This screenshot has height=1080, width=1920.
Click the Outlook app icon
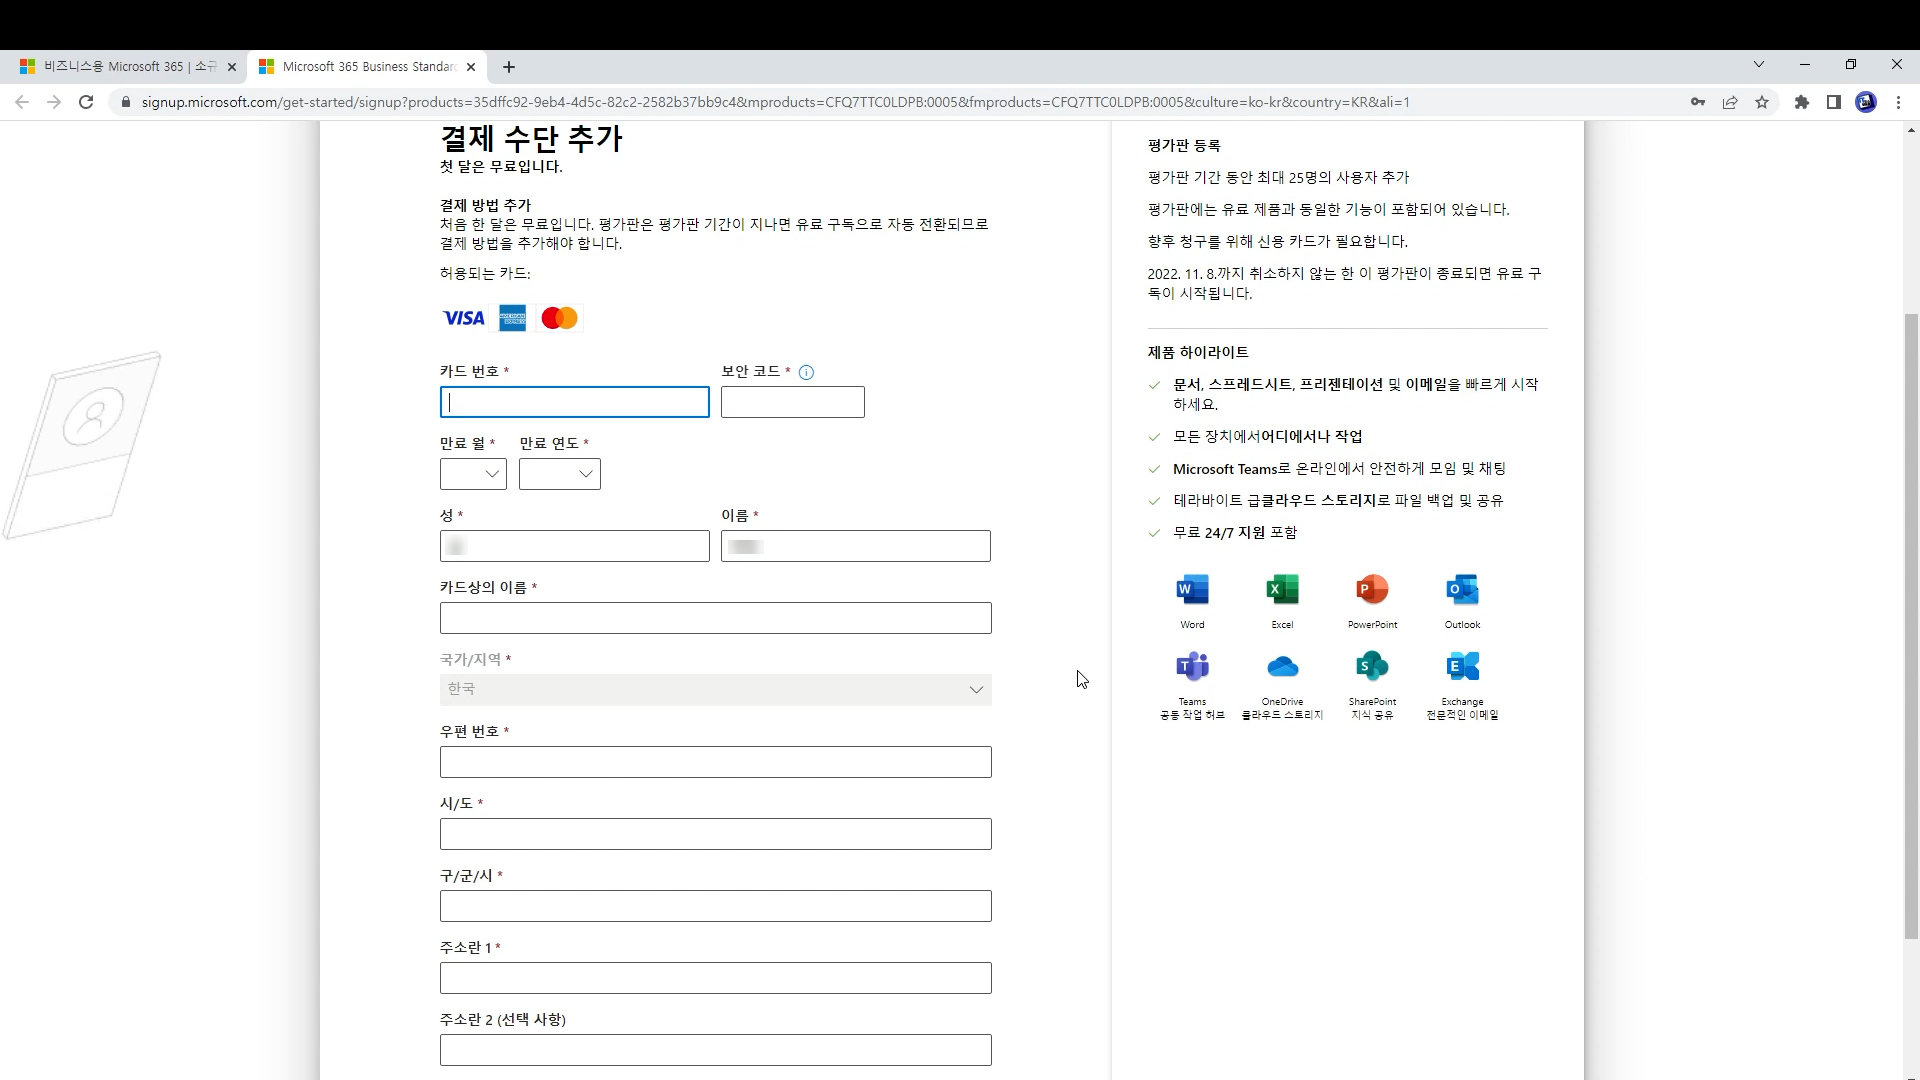click(1462, 589)
